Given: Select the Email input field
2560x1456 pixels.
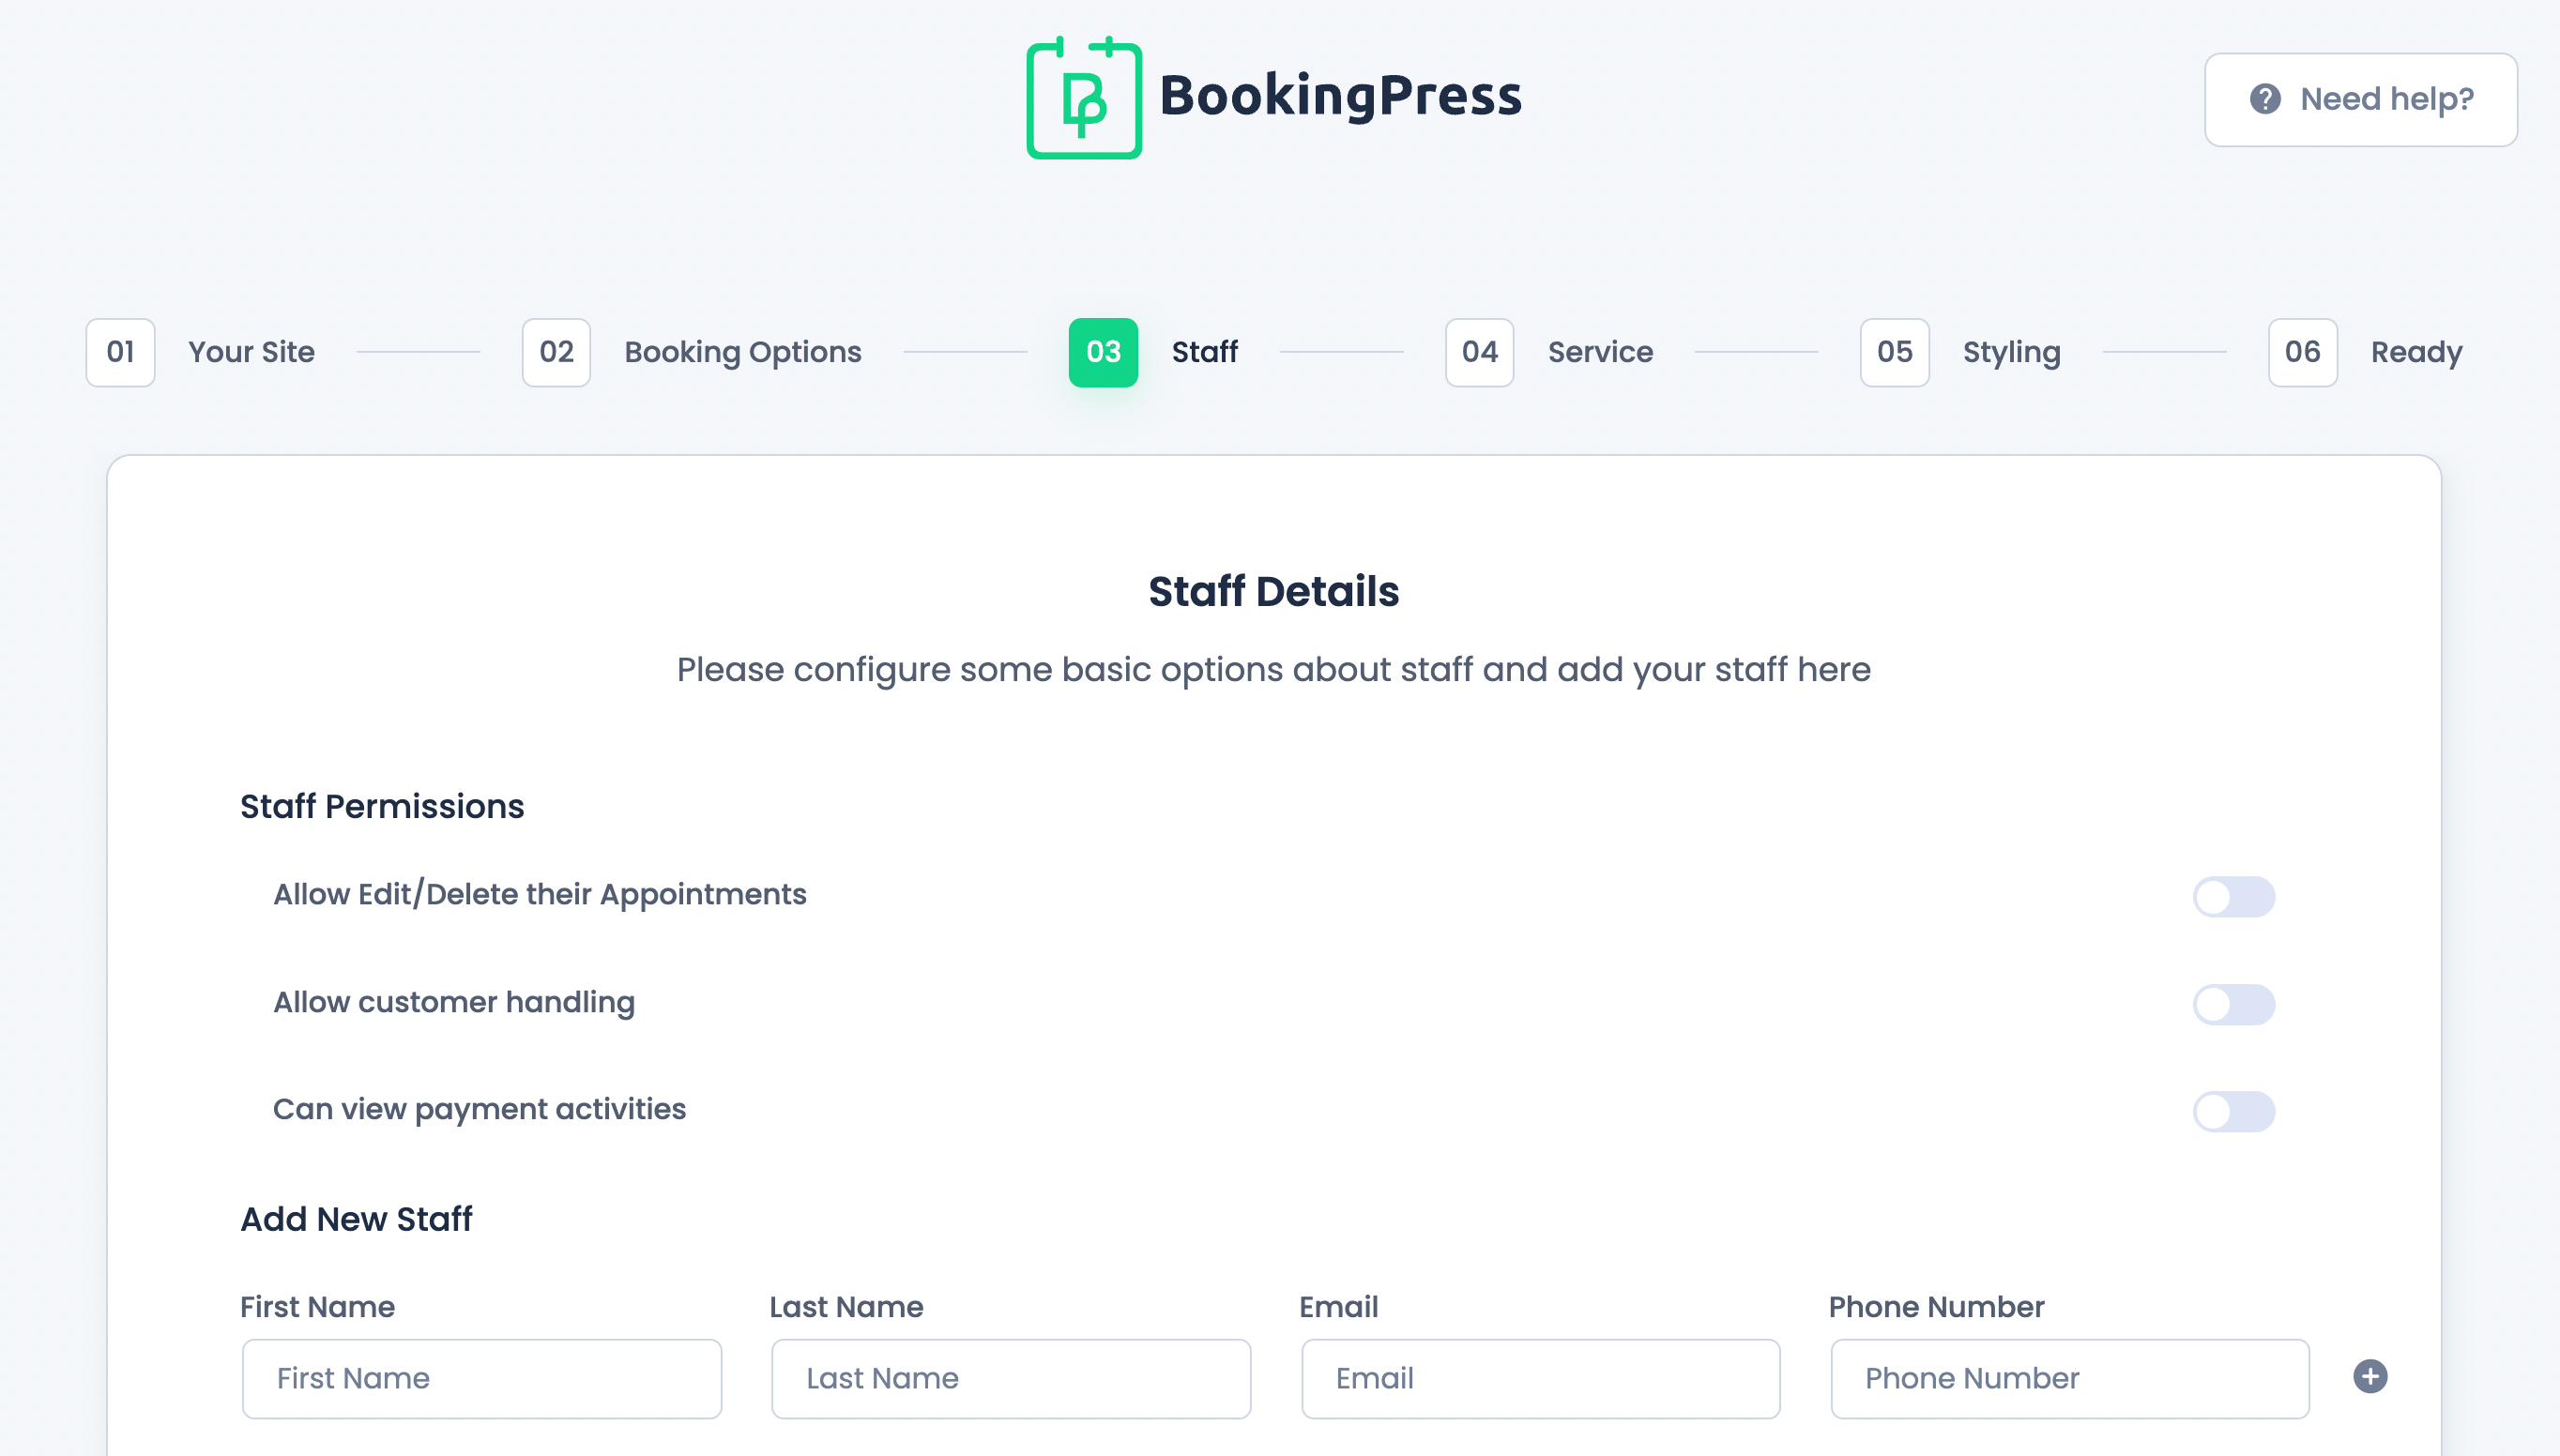Looking at the screenshot, I should click(x=1540, y=1378).
